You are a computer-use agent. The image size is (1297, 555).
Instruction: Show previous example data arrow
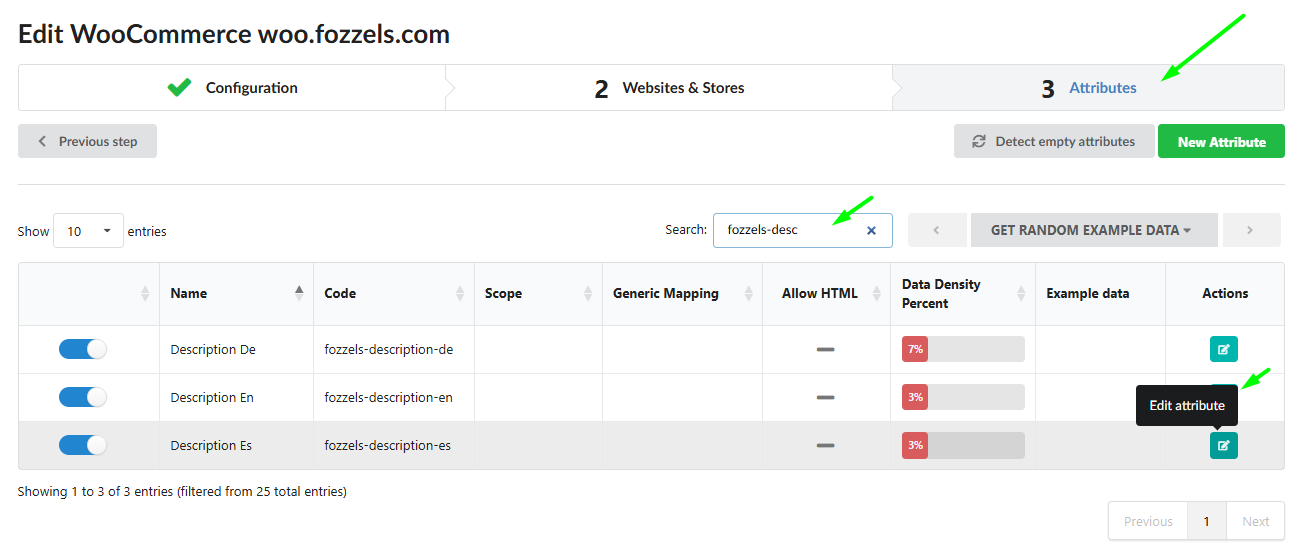(936, 230)
